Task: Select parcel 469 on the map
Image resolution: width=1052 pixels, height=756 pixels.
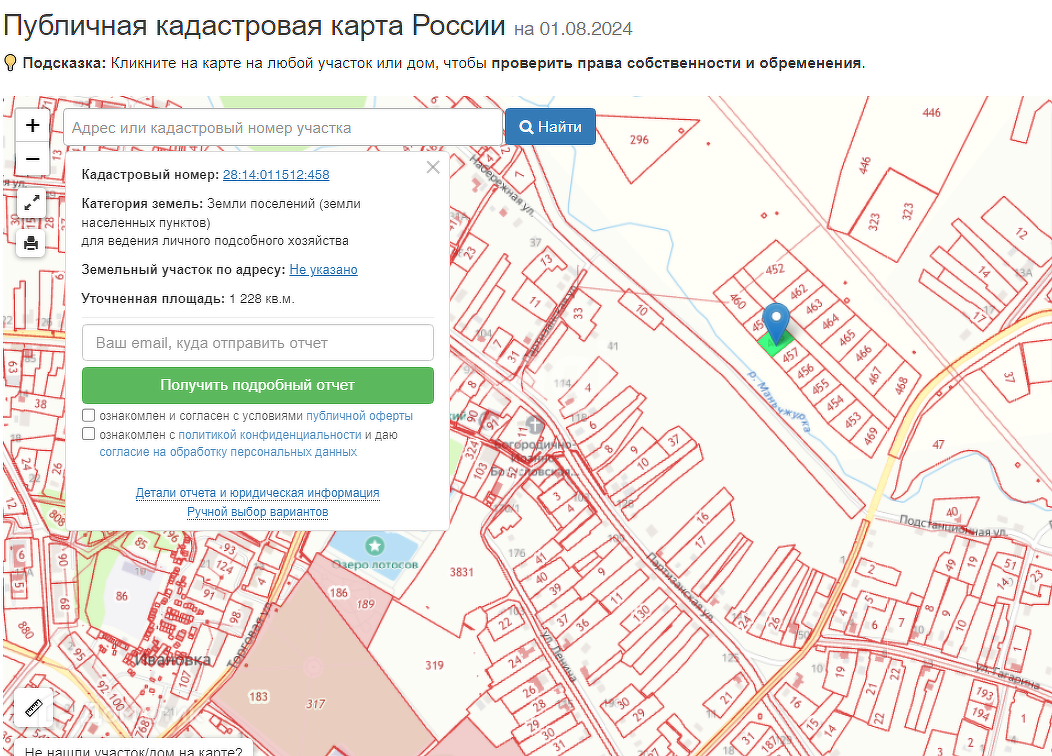Action: [x=870, y=436]
